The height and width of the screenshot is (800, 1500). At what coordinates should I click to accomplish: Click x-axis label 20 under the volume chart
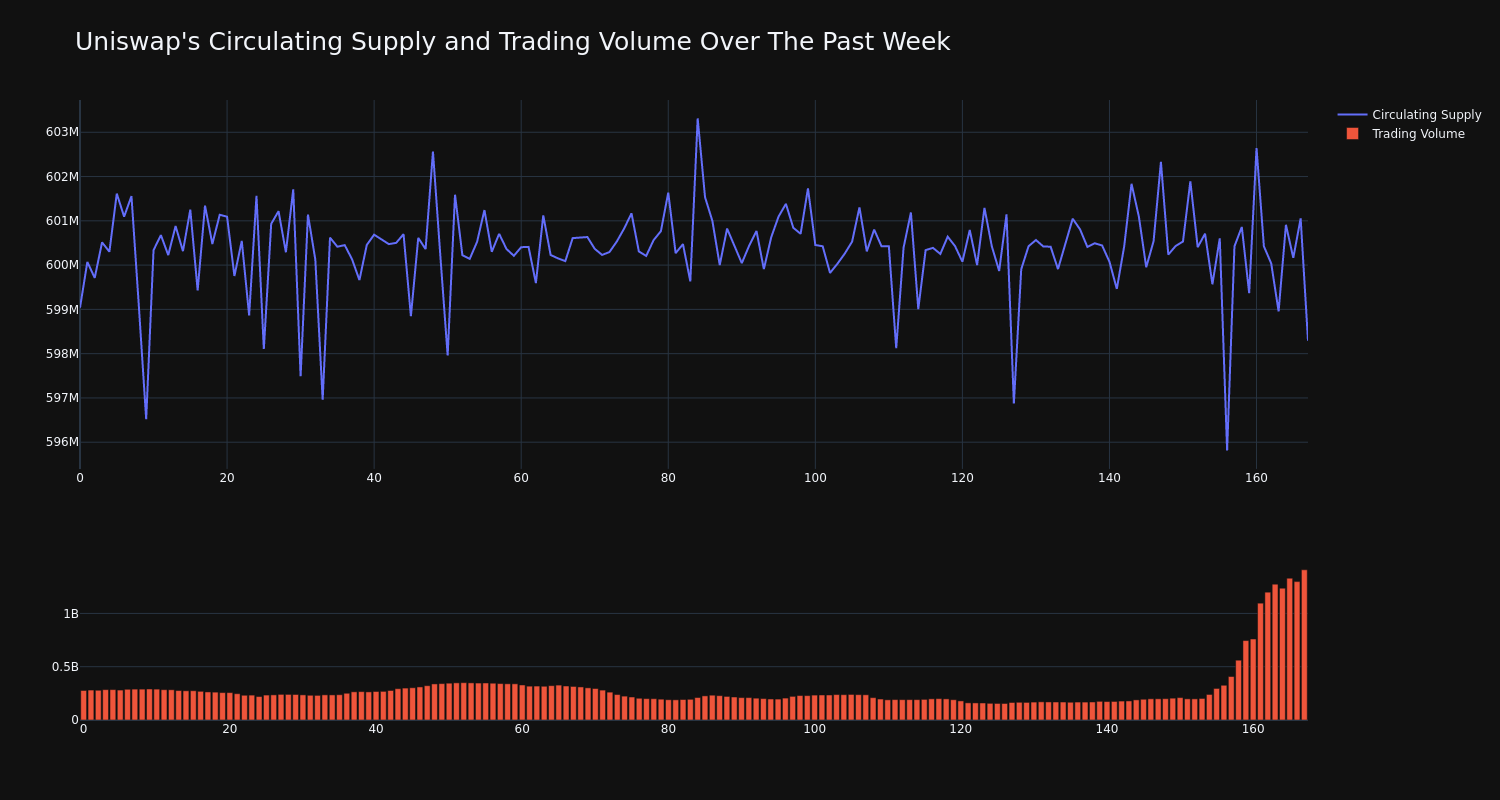[230, 729]
